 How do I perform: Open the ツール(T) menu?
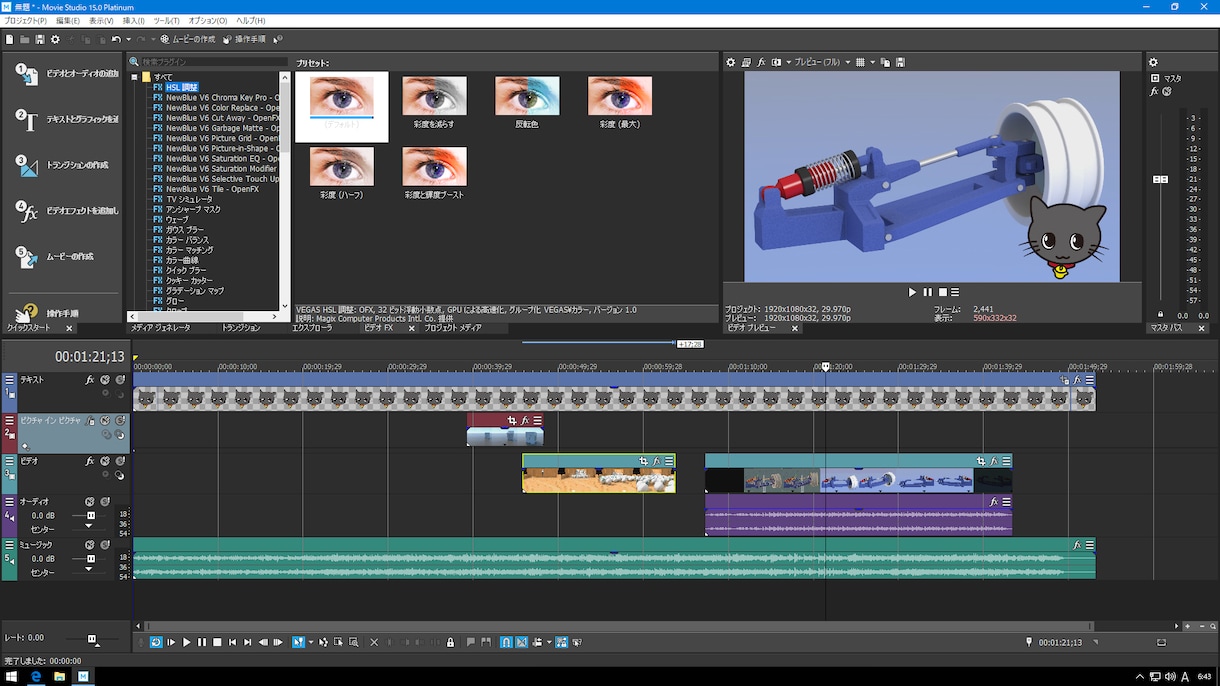click(x=166, y=20)
